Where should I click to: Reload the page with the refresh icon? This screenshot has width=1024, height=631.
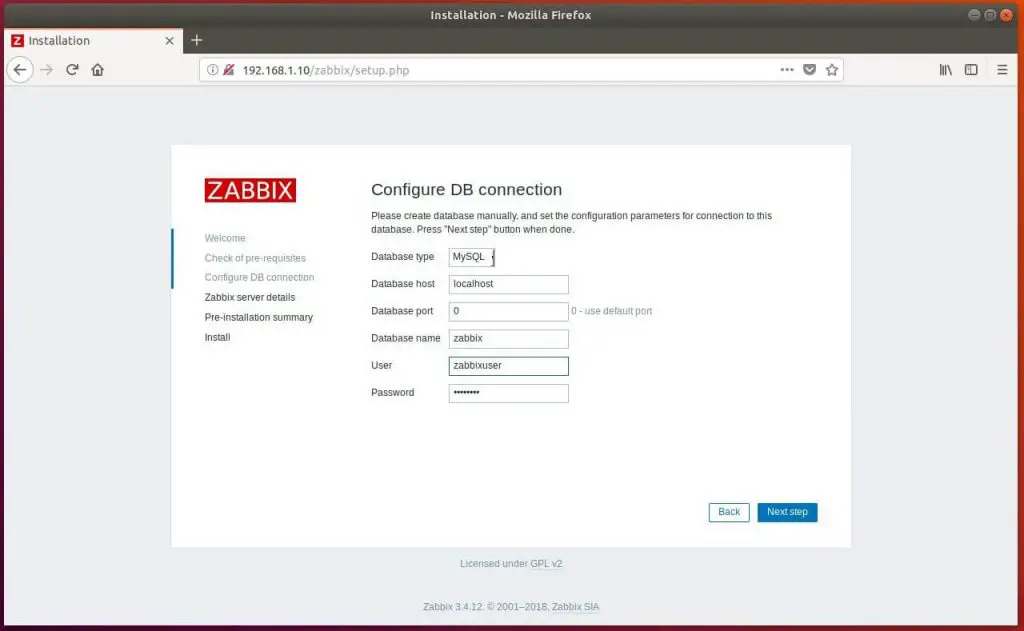(72, 70)
